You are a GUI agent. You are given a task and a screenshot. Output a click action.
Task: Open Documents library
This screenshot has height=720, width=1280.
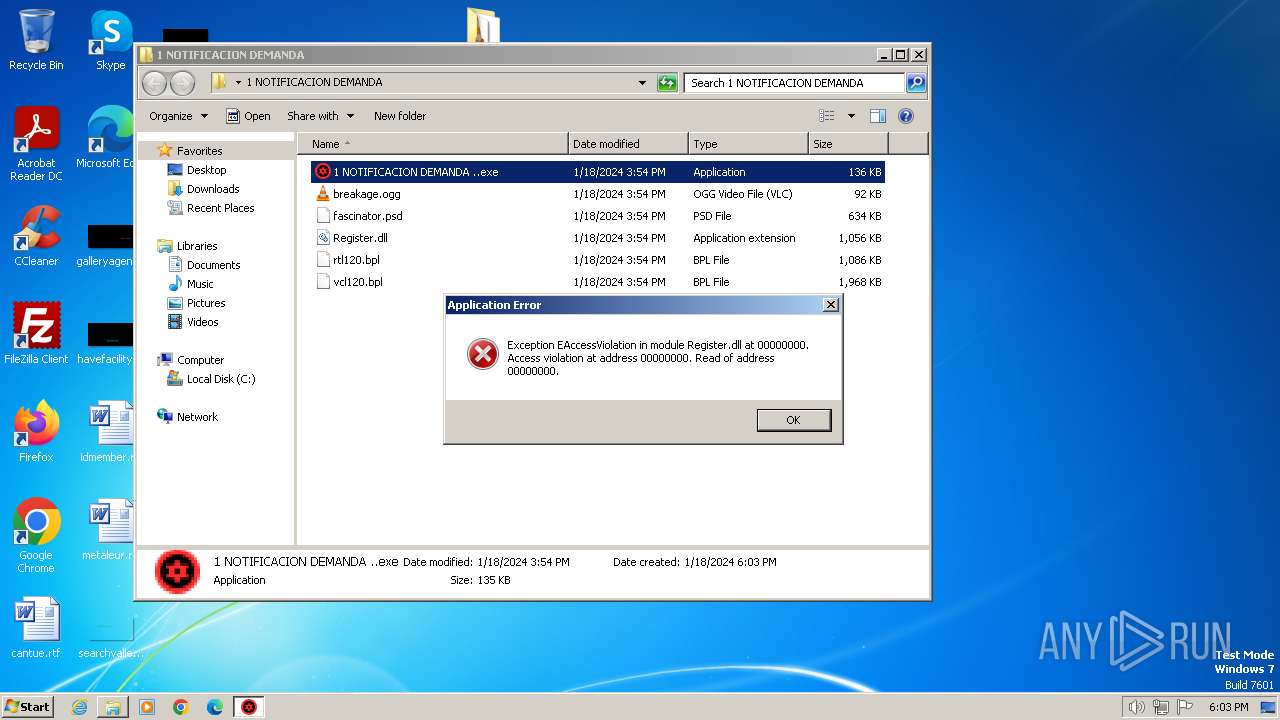tap(213, 265)
